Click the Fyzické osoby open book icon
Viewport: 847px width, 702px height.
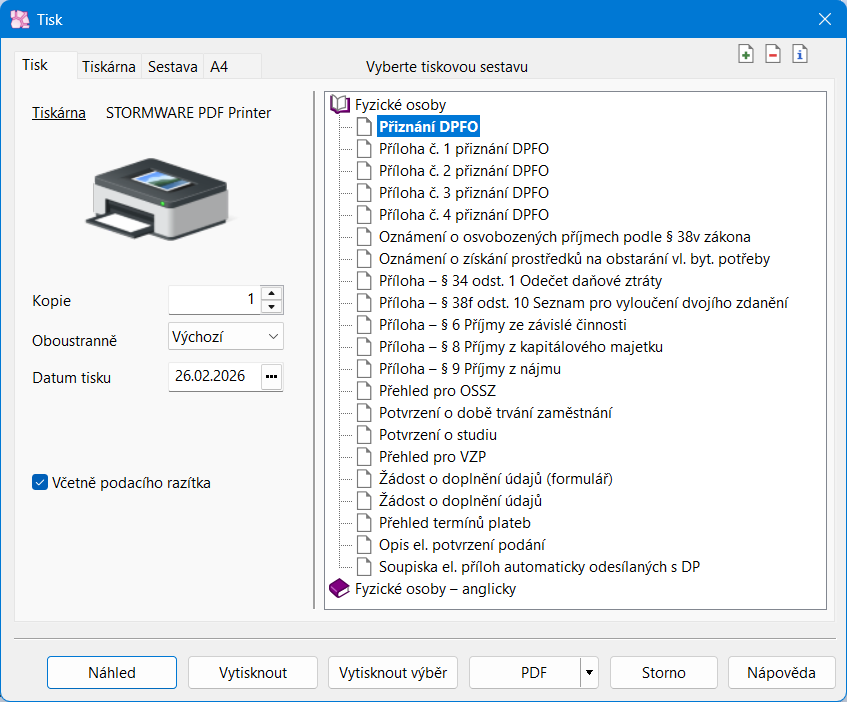point(340,104)
